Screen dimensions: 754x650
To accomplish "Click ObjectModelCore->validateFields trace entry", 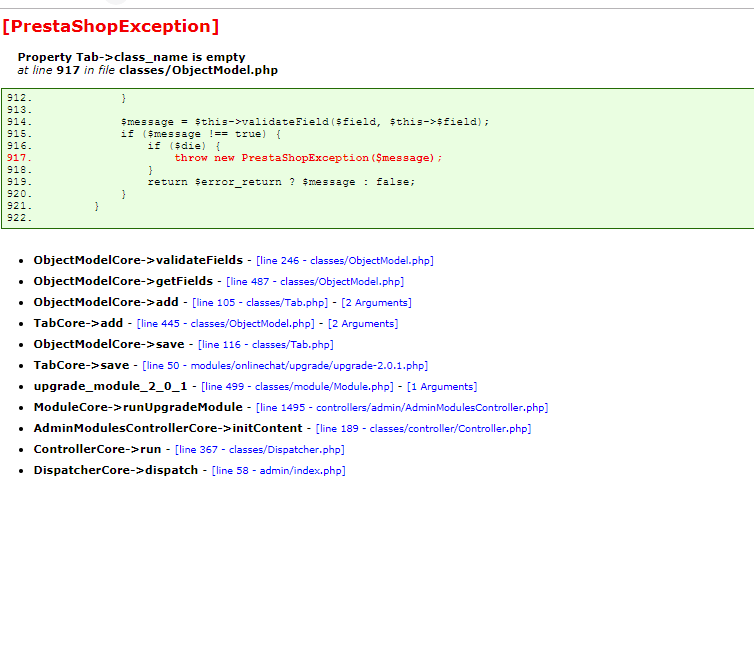I will [138, 260].
